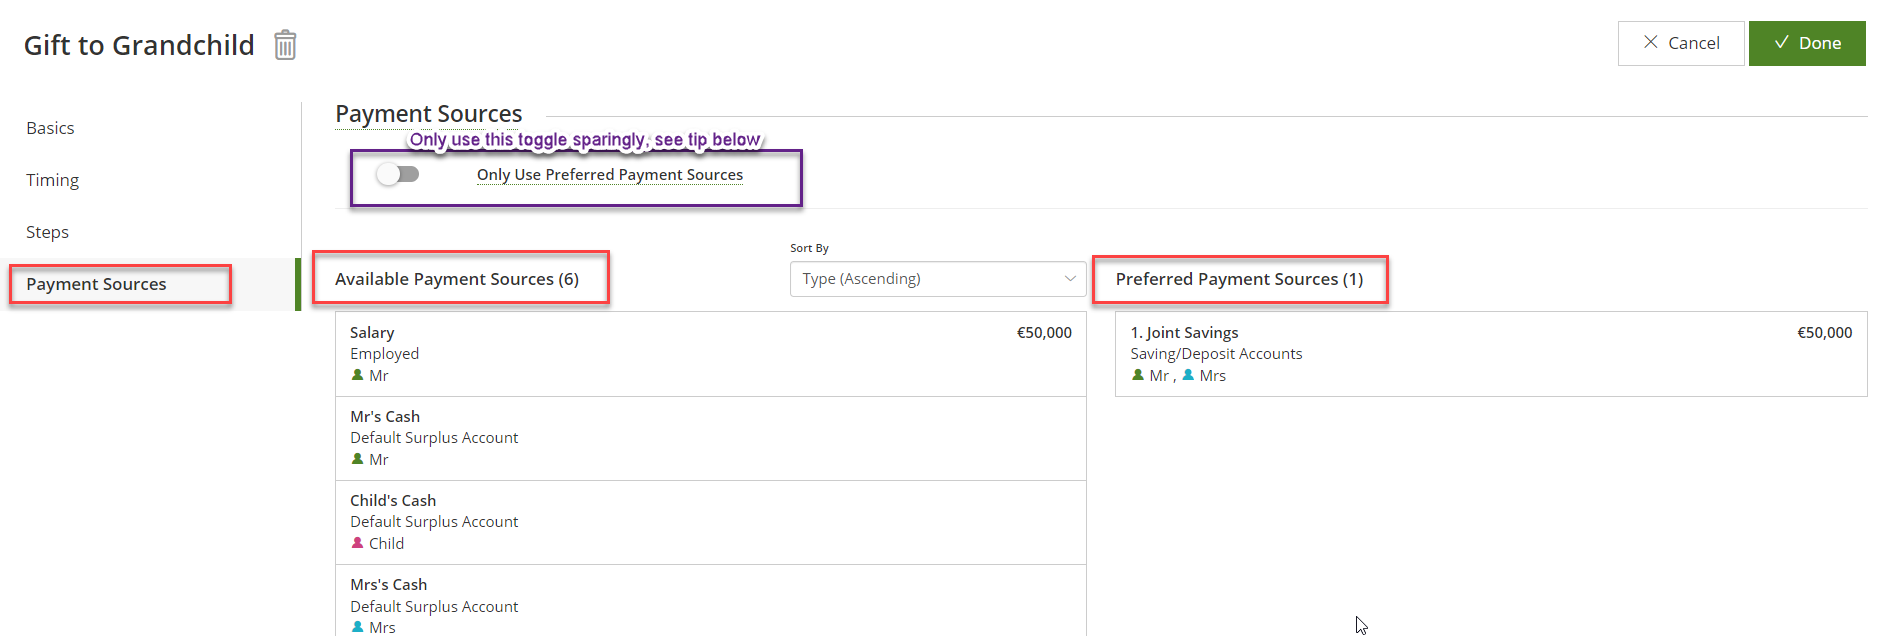Open the Basics section
The height and width of the screenshot is (636, 1884).
[50, 128]
